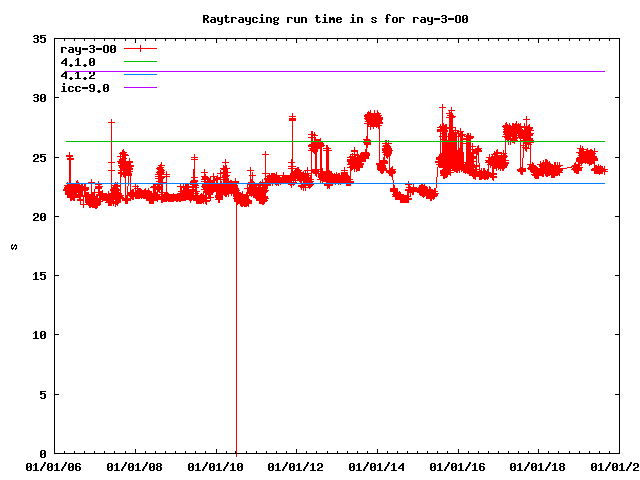Click the 4.1.2 legend label
Image resolution: width=640 pixels, height=480 pixels.
(x=78, y=75)
